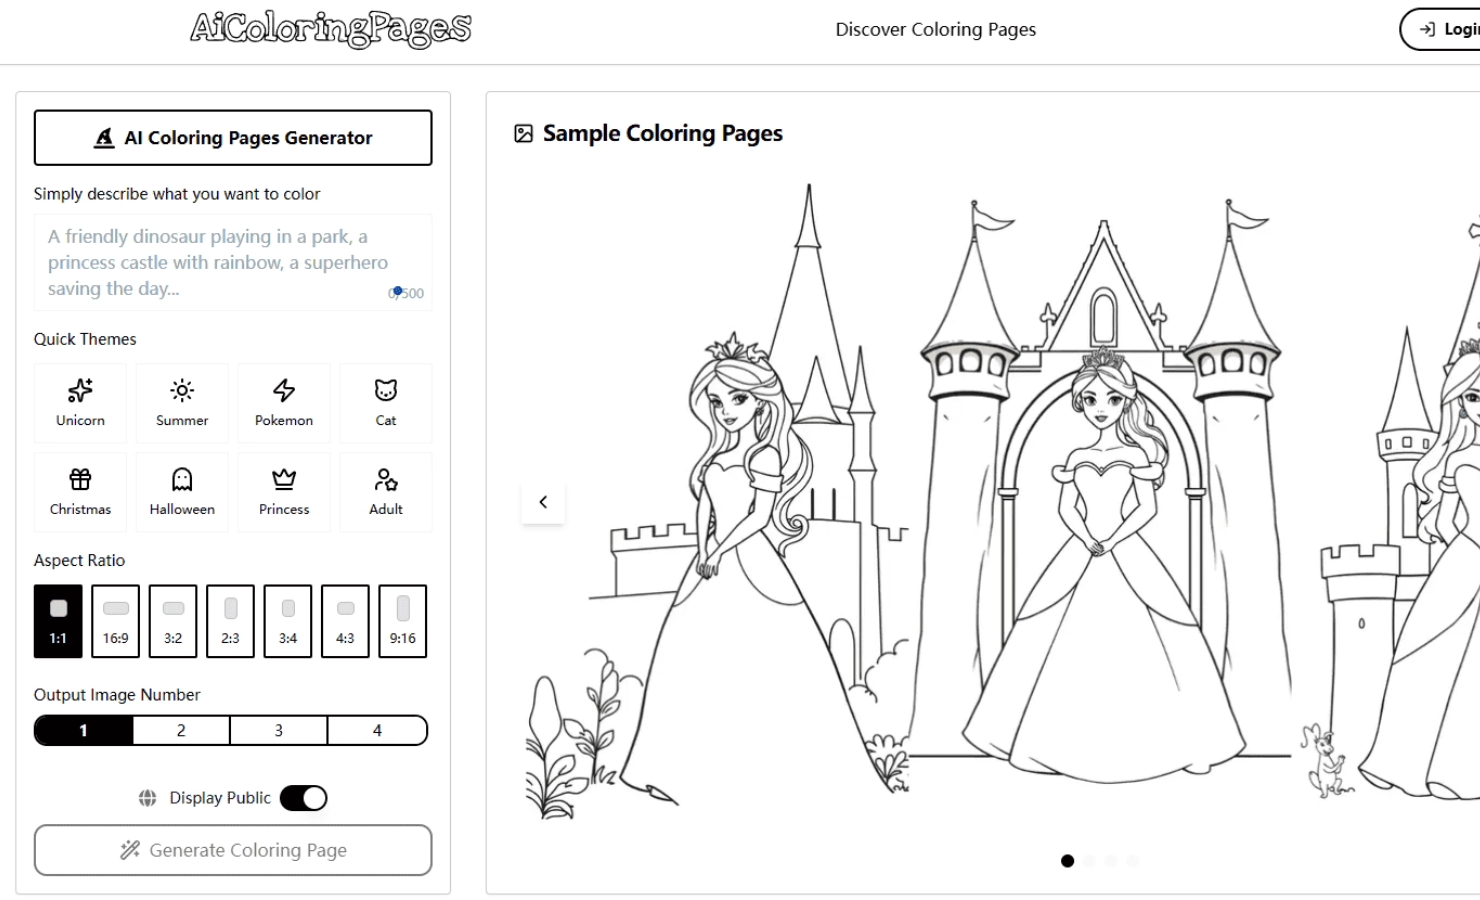Pick the Pokemon lightning theme
Viewport: 1480px width, 900px height.
[284, 403]
